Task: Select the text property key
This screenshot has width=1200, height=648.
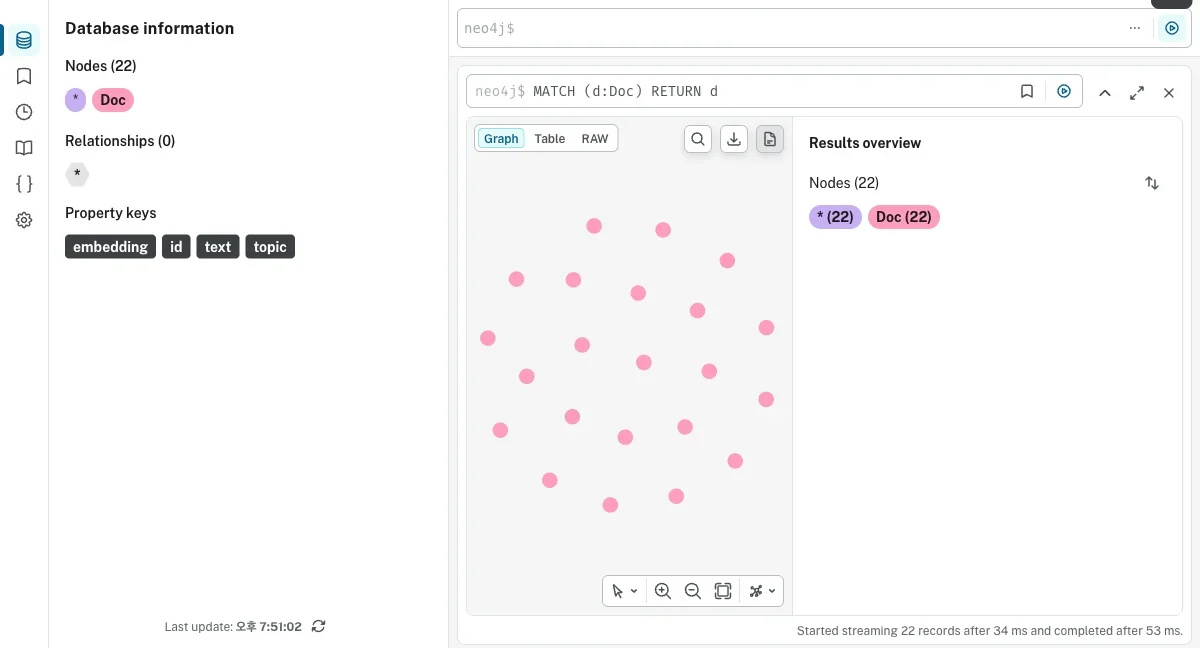Action: coord(218,247)
